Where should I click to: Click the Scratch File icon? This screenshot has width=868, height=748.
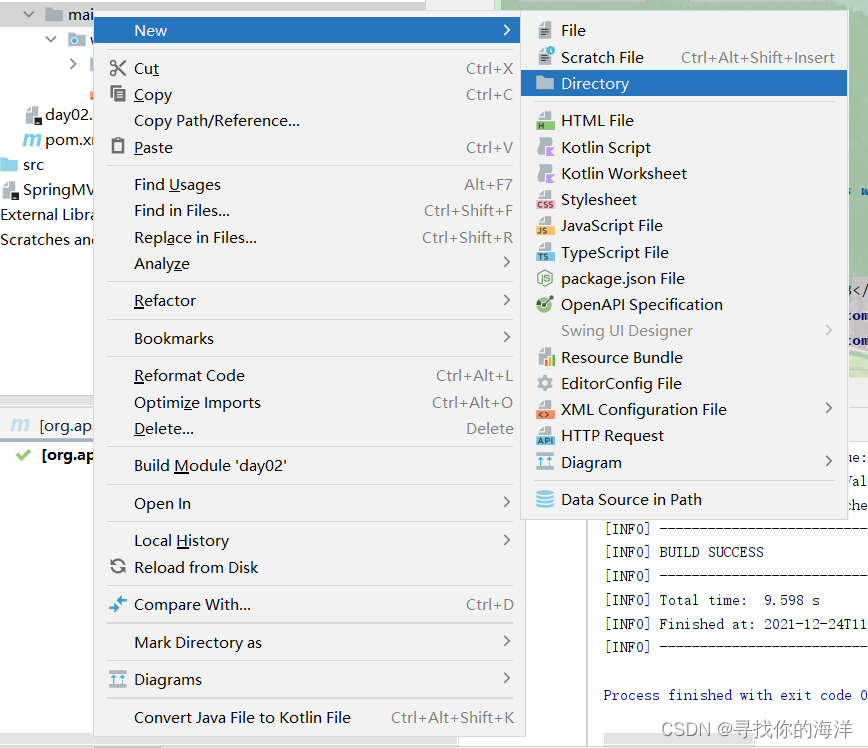(x=545, y=56)
